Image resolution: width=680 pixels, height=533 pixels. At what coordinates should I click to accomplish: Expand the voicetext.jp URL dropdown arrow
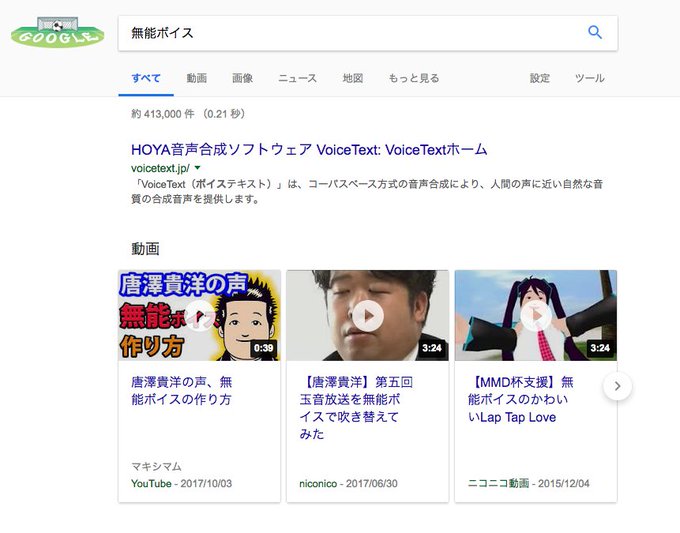pos(198,168)
